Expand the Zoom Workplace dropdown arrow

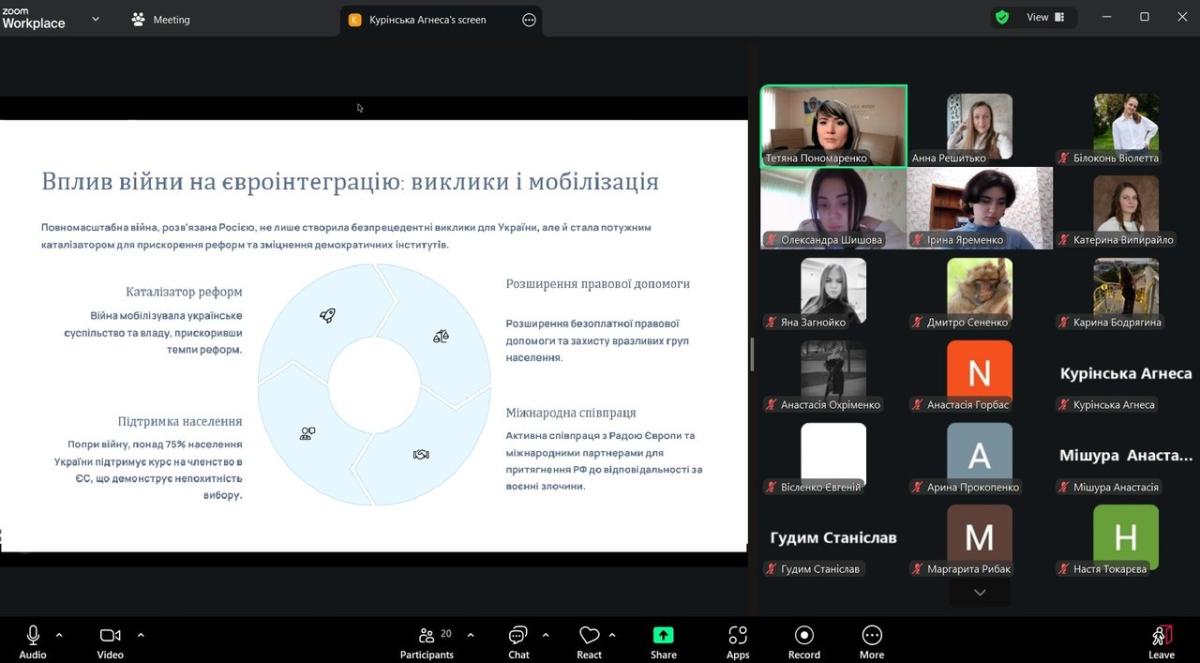tap(96, 19)
